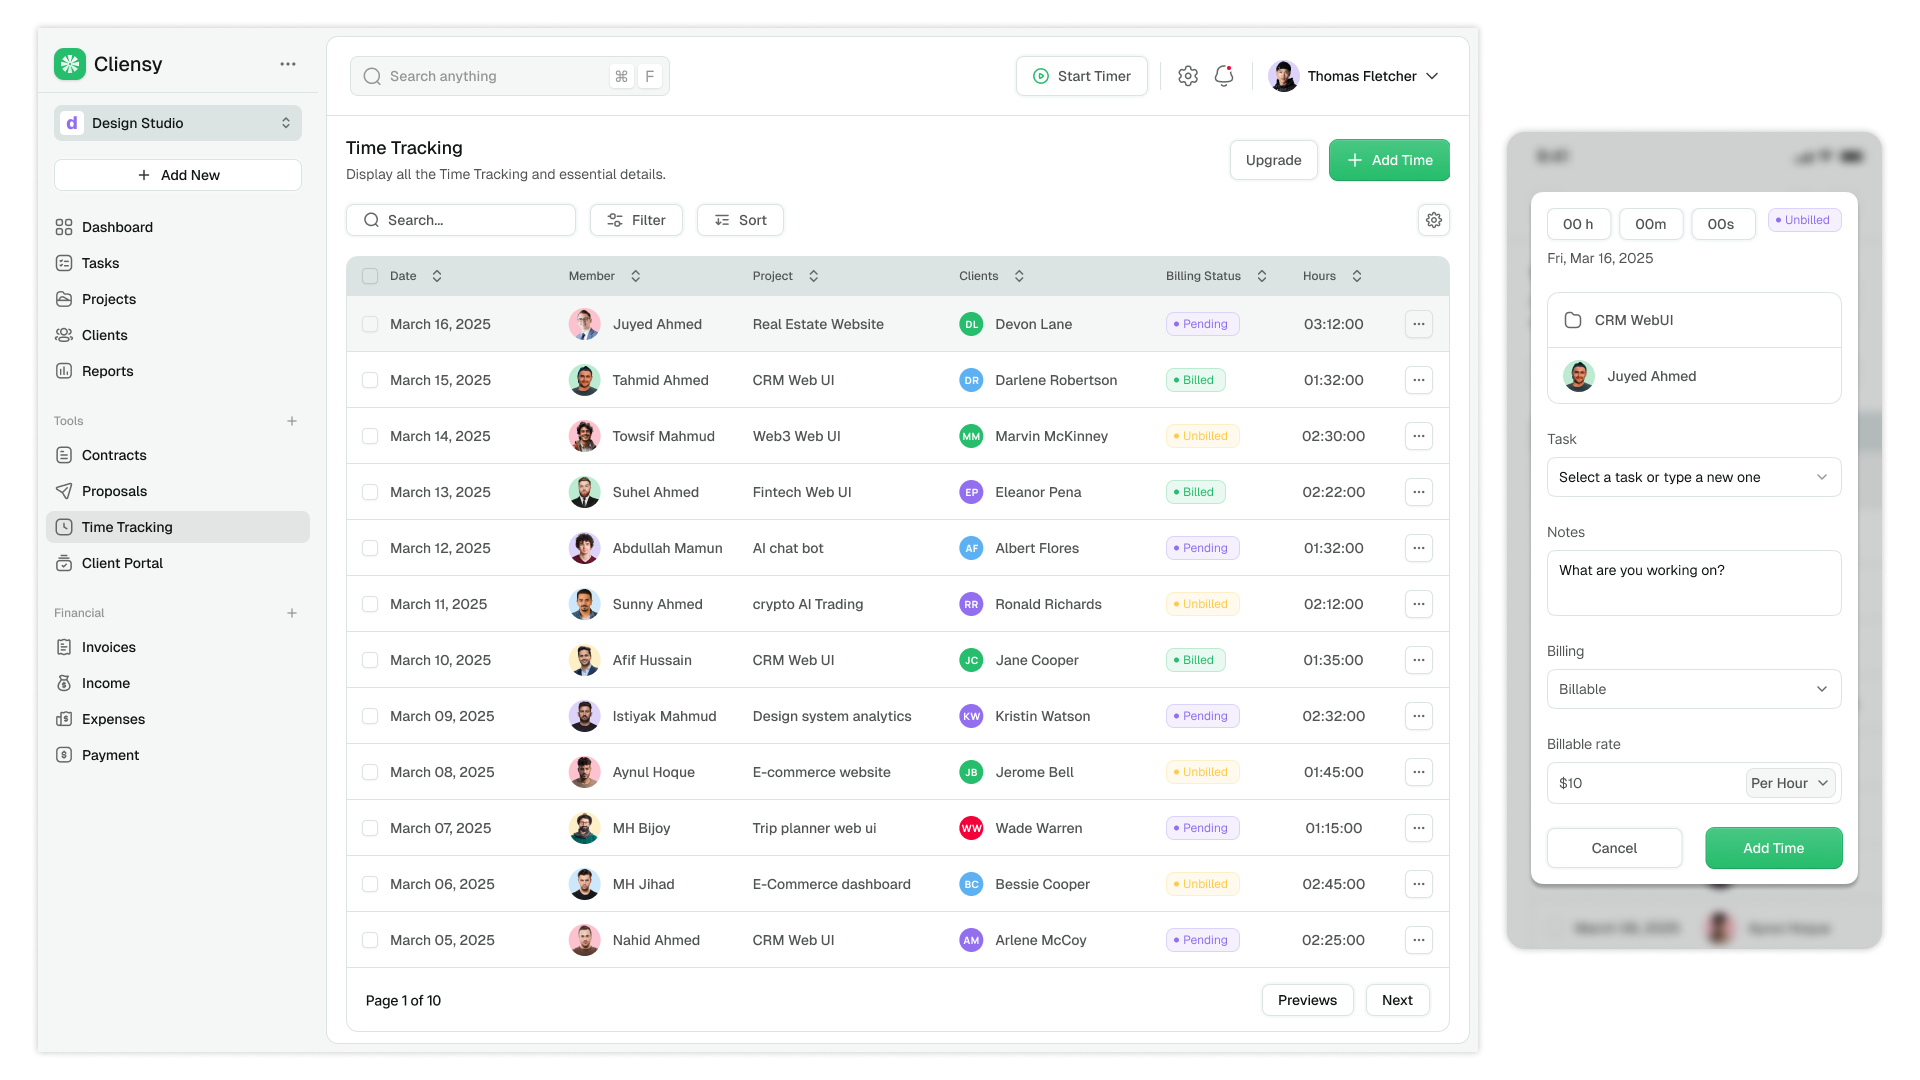
Task: Open the row menu for March 12, 2025
Action: pyautogui.click(x=1419, y=548)
